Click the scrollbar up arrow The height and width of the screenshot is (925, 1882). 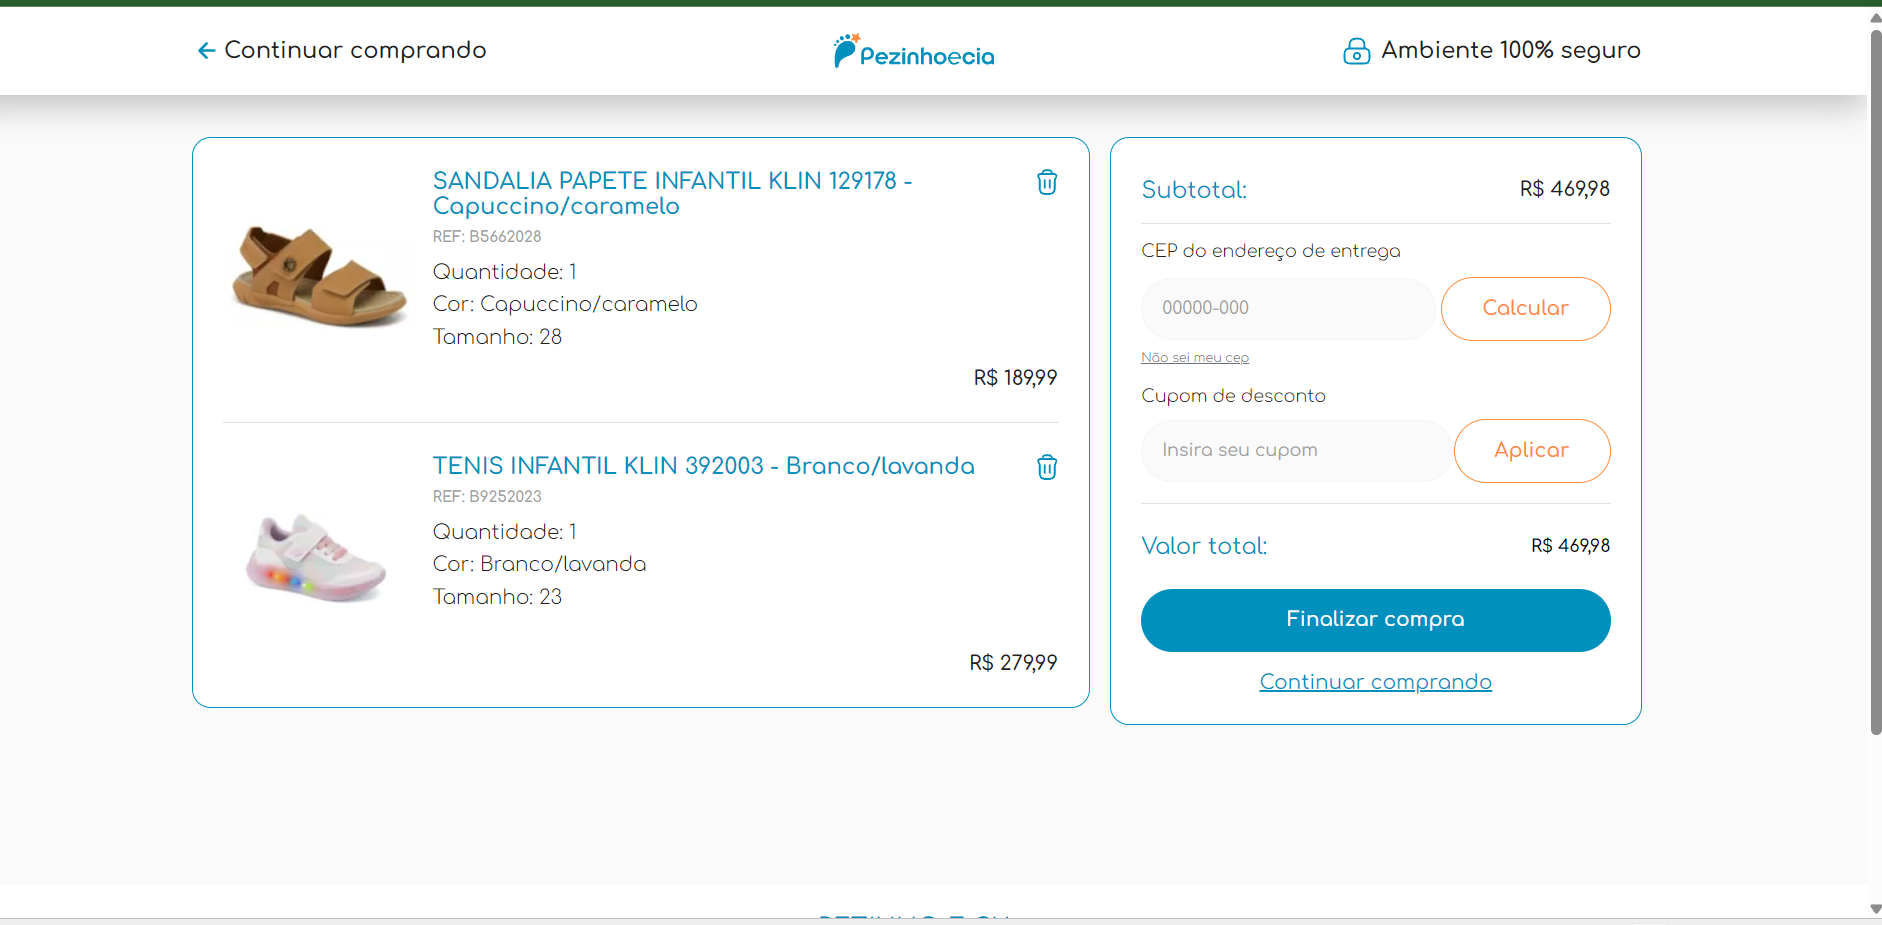1875,17
